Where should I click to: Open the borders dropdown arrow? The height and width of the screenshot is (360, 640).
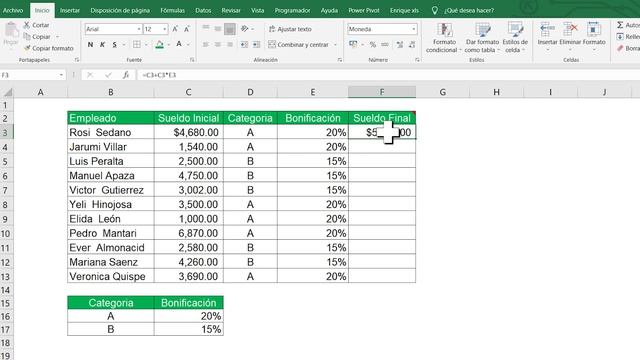146,44
